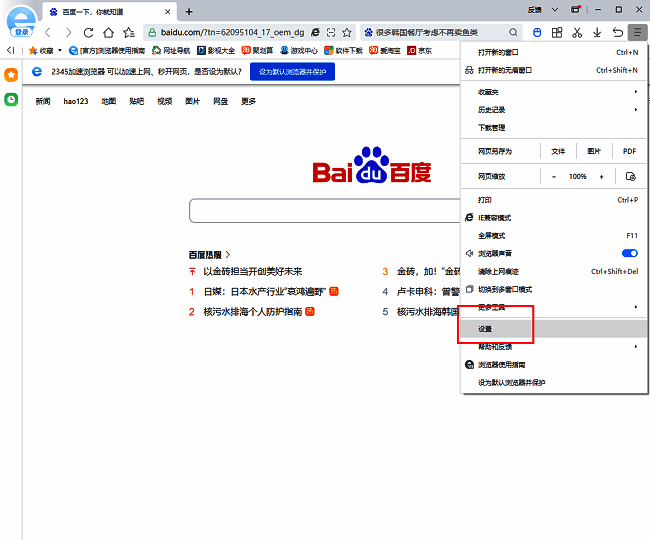Click set as default browser blue button
This screenshot has height=540, width=650.
pyautogui.click(x=292, y=72)
